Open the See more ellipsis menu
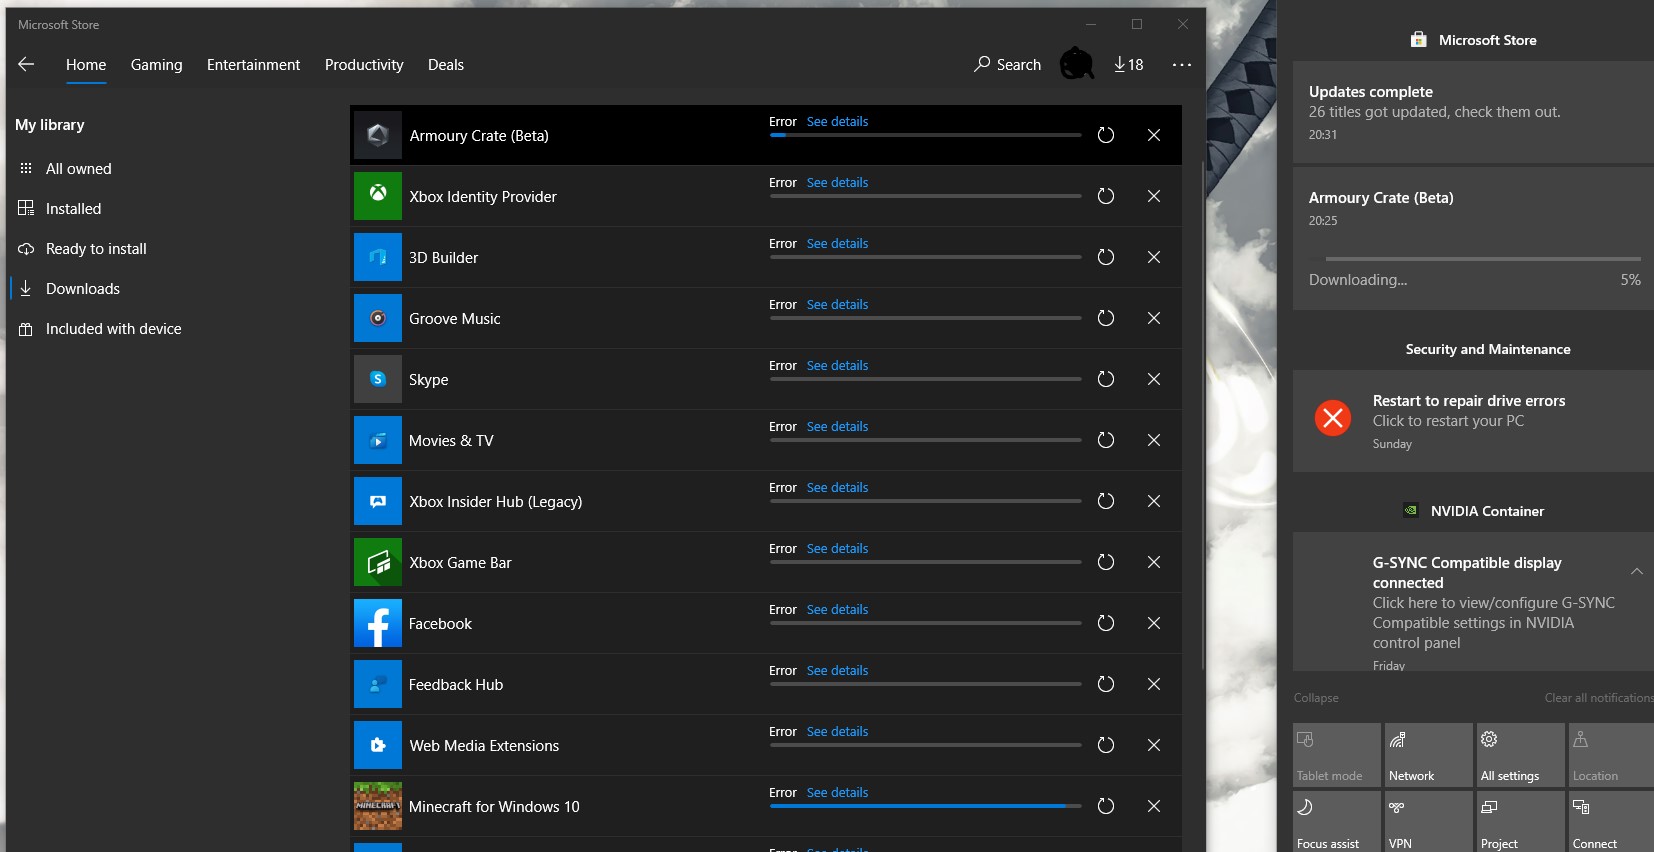 tap(1181, 65)
